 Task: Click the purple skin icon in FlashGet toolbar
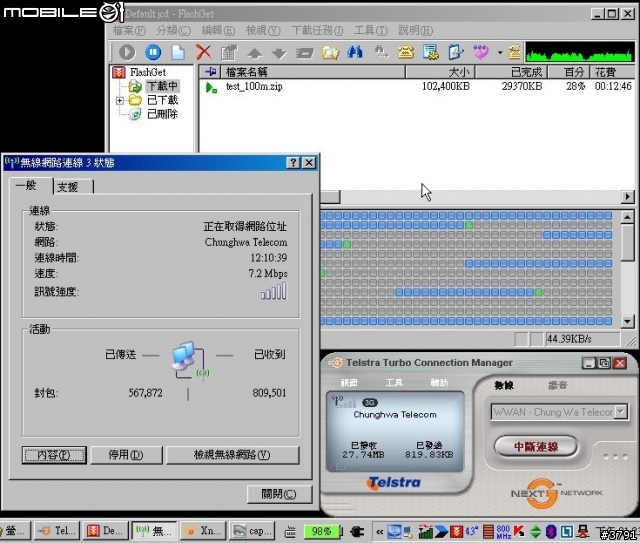481,52
